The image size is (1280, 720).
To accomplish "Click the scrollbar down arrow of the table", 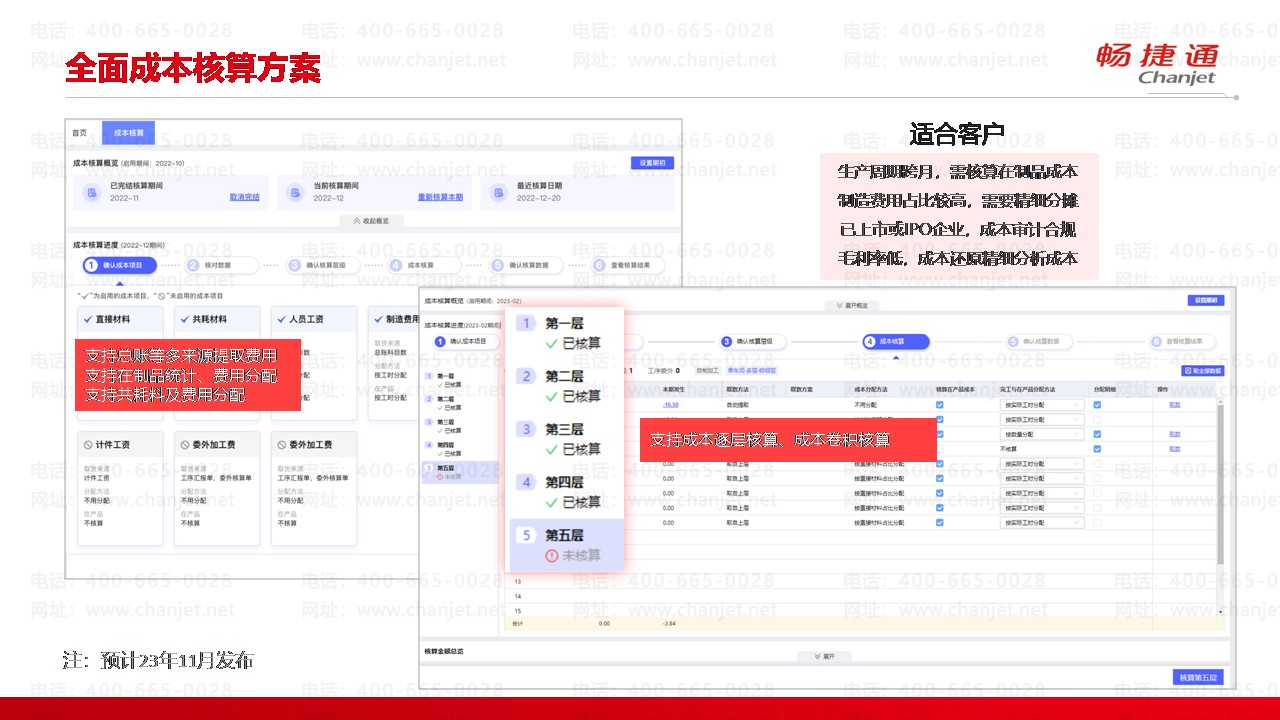I will (x=1219, y=611).
